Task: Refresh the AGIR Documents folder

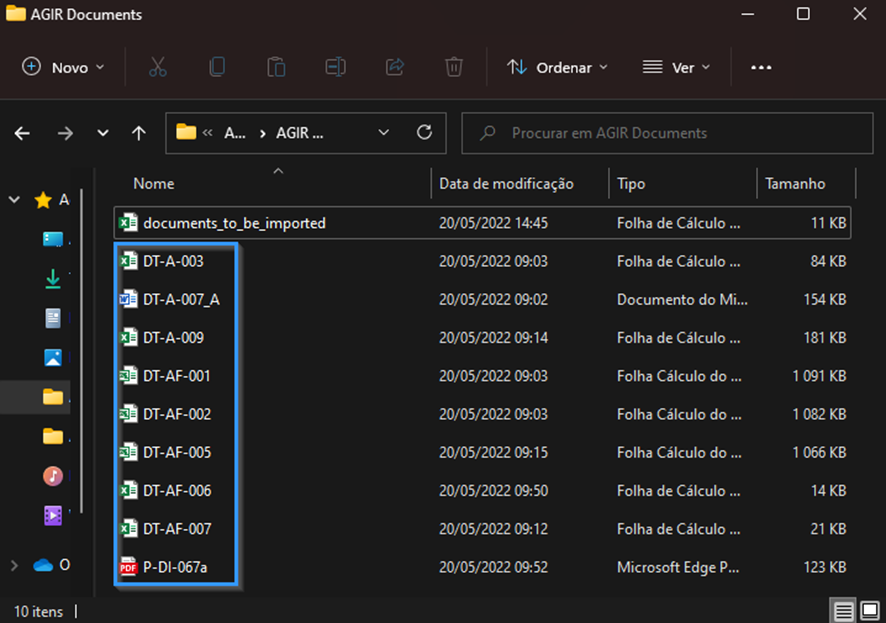Action: click(x=424, y=133)
